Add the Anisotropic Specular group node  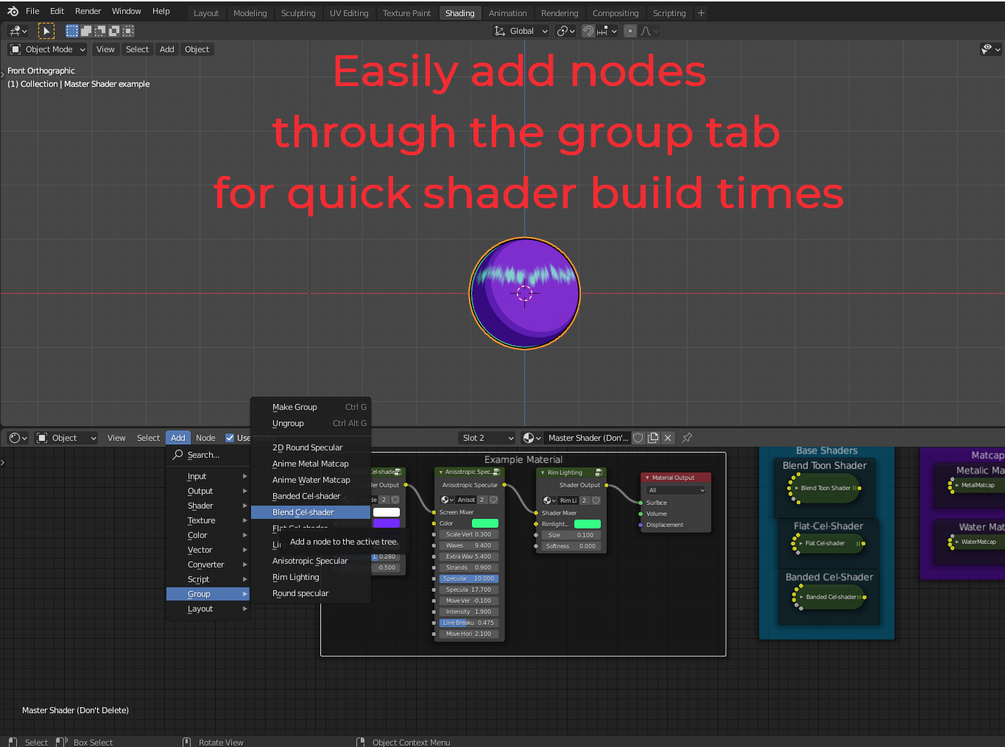click(x=311, y=561)
